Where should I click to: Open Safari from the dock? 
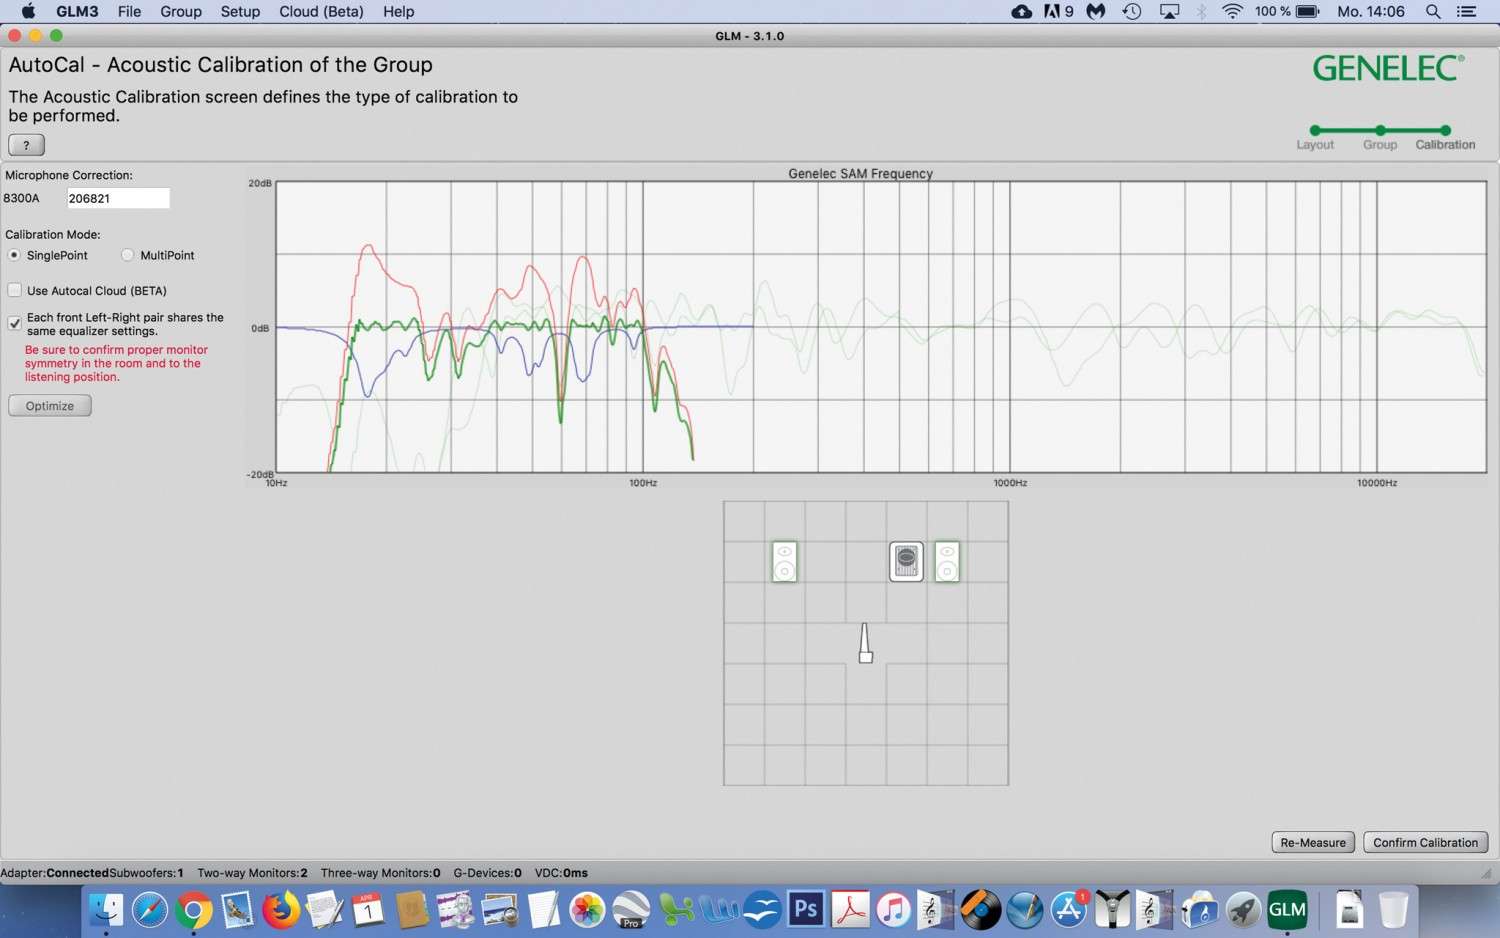click(150, 910)
